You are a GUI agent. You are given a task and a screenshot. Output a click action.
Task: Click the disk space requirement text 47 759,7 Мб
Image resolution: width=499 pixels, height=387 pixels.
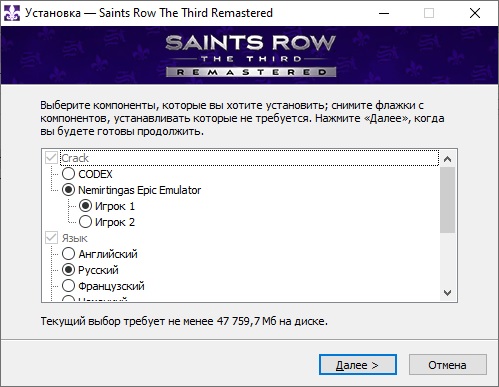246,321
